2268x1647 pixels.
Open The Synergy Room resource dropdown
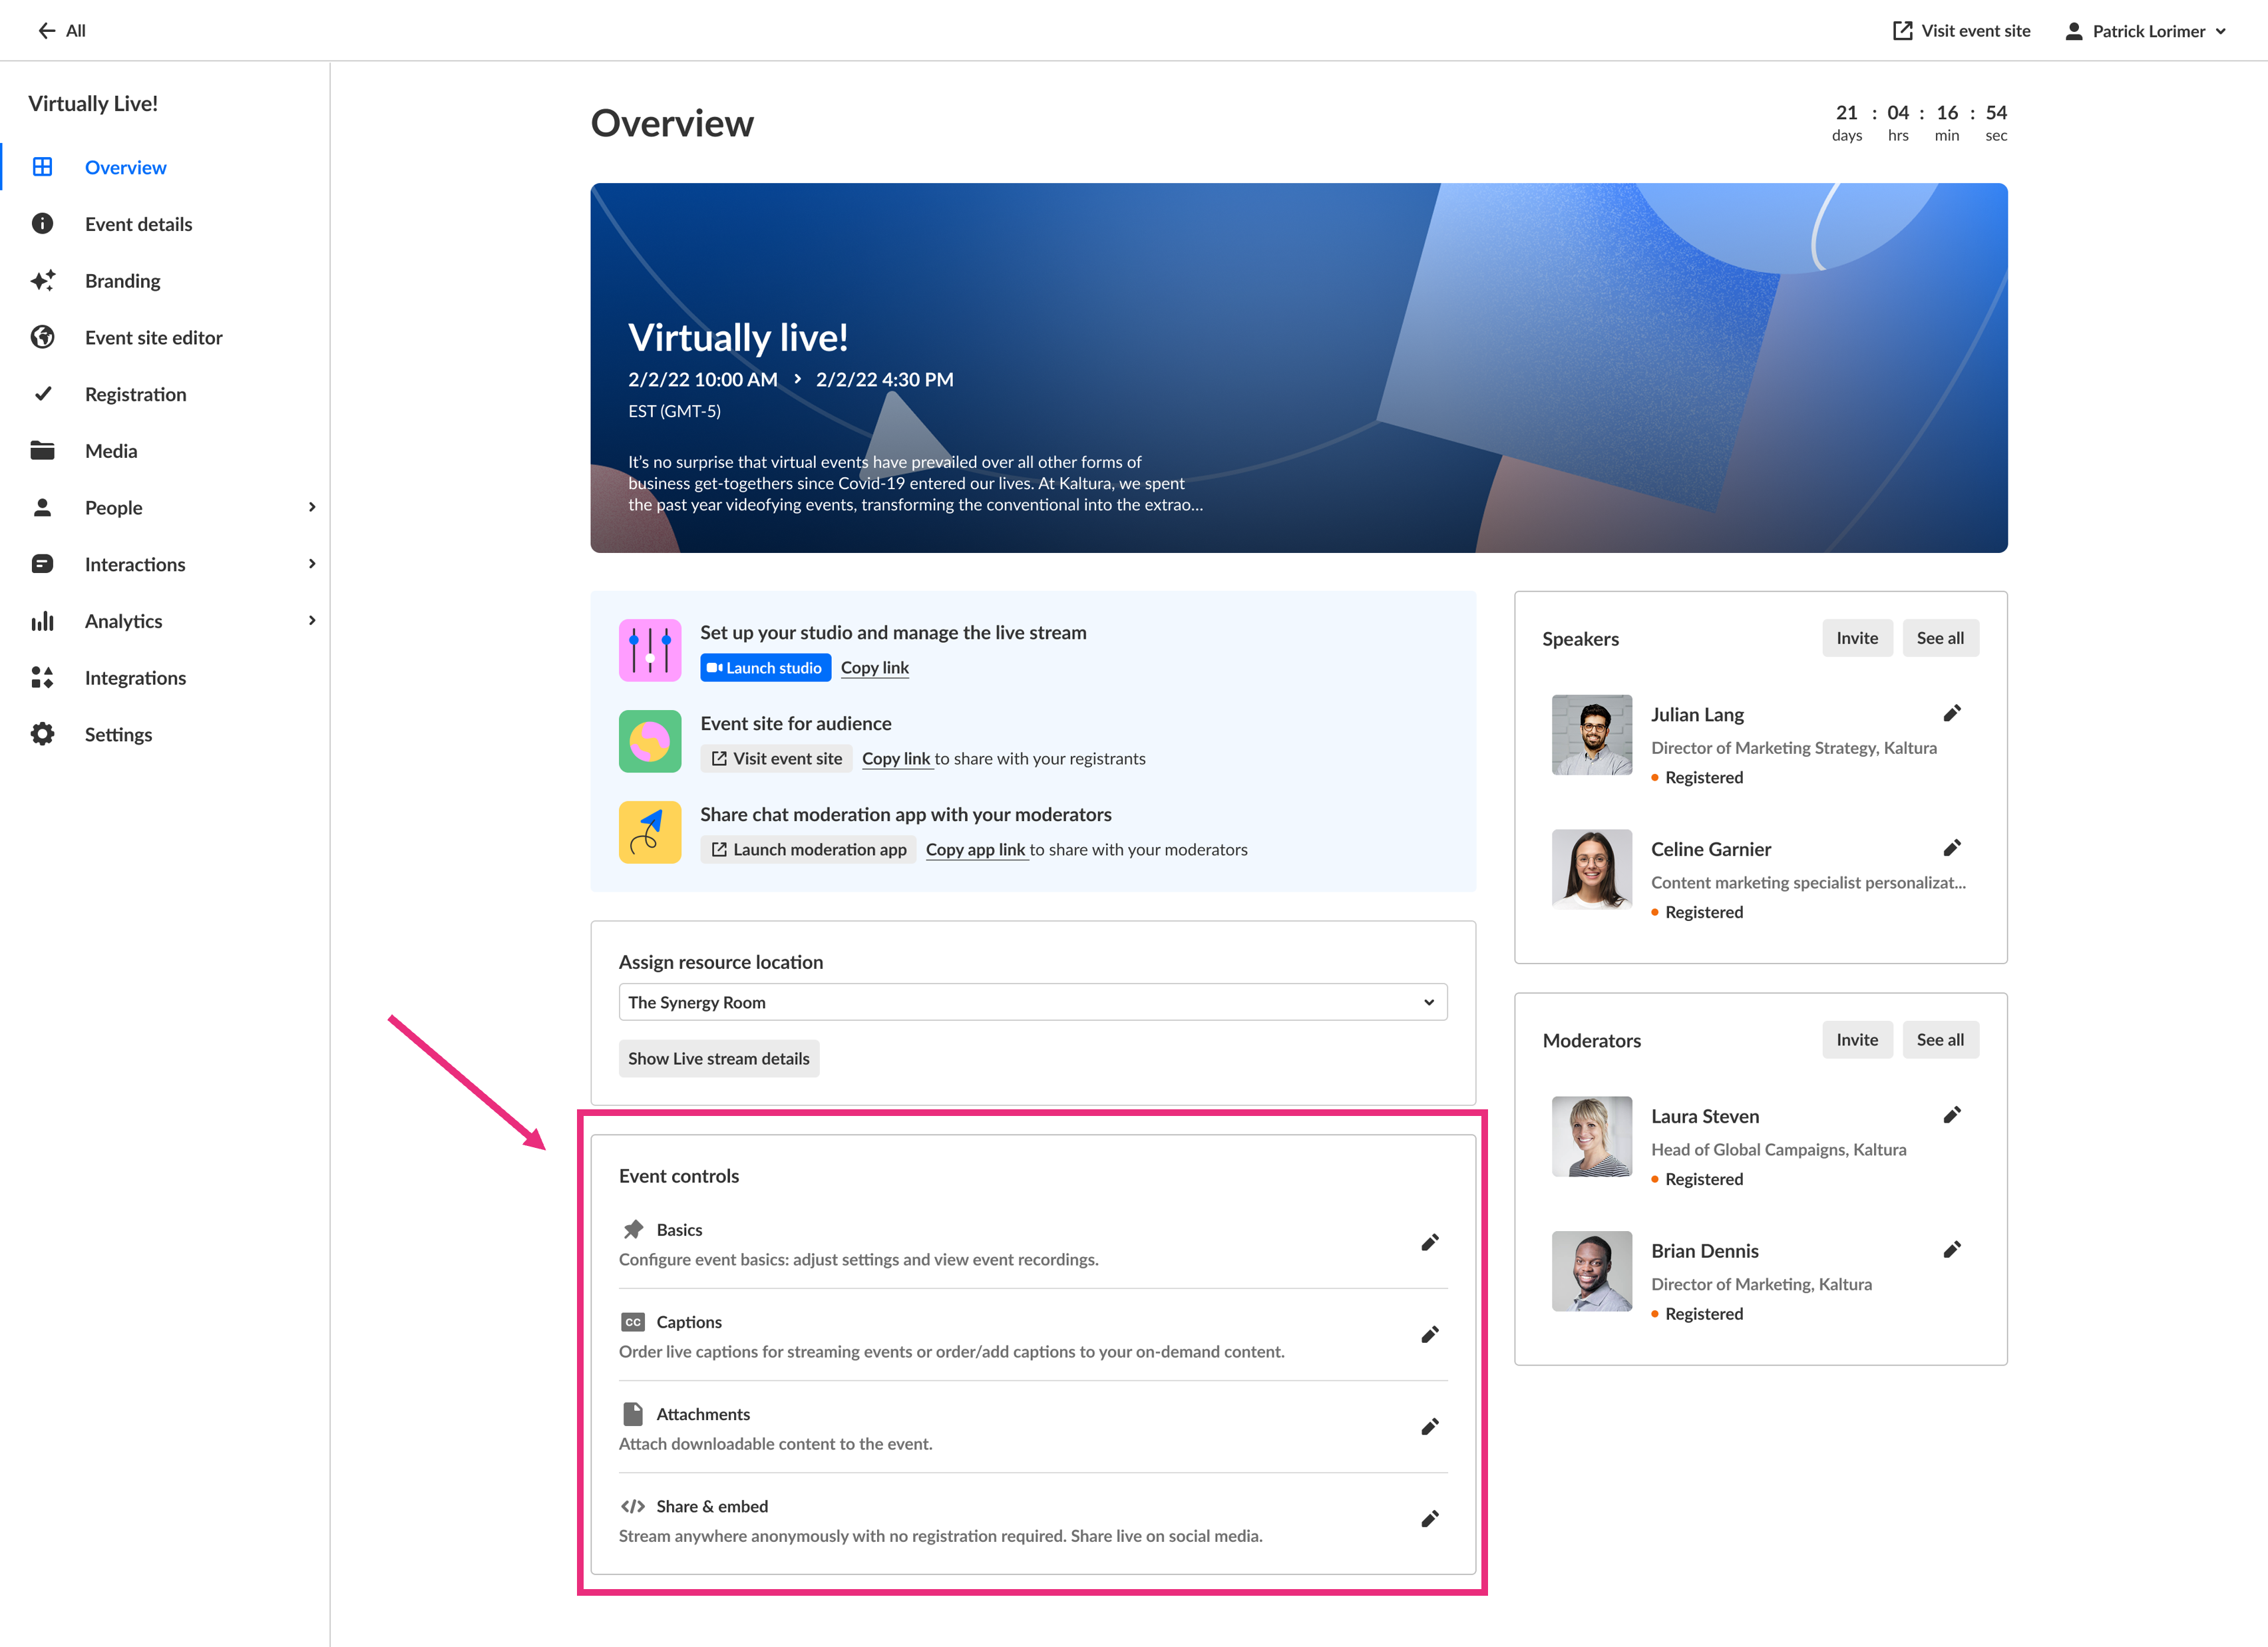click(1032, 1002)
